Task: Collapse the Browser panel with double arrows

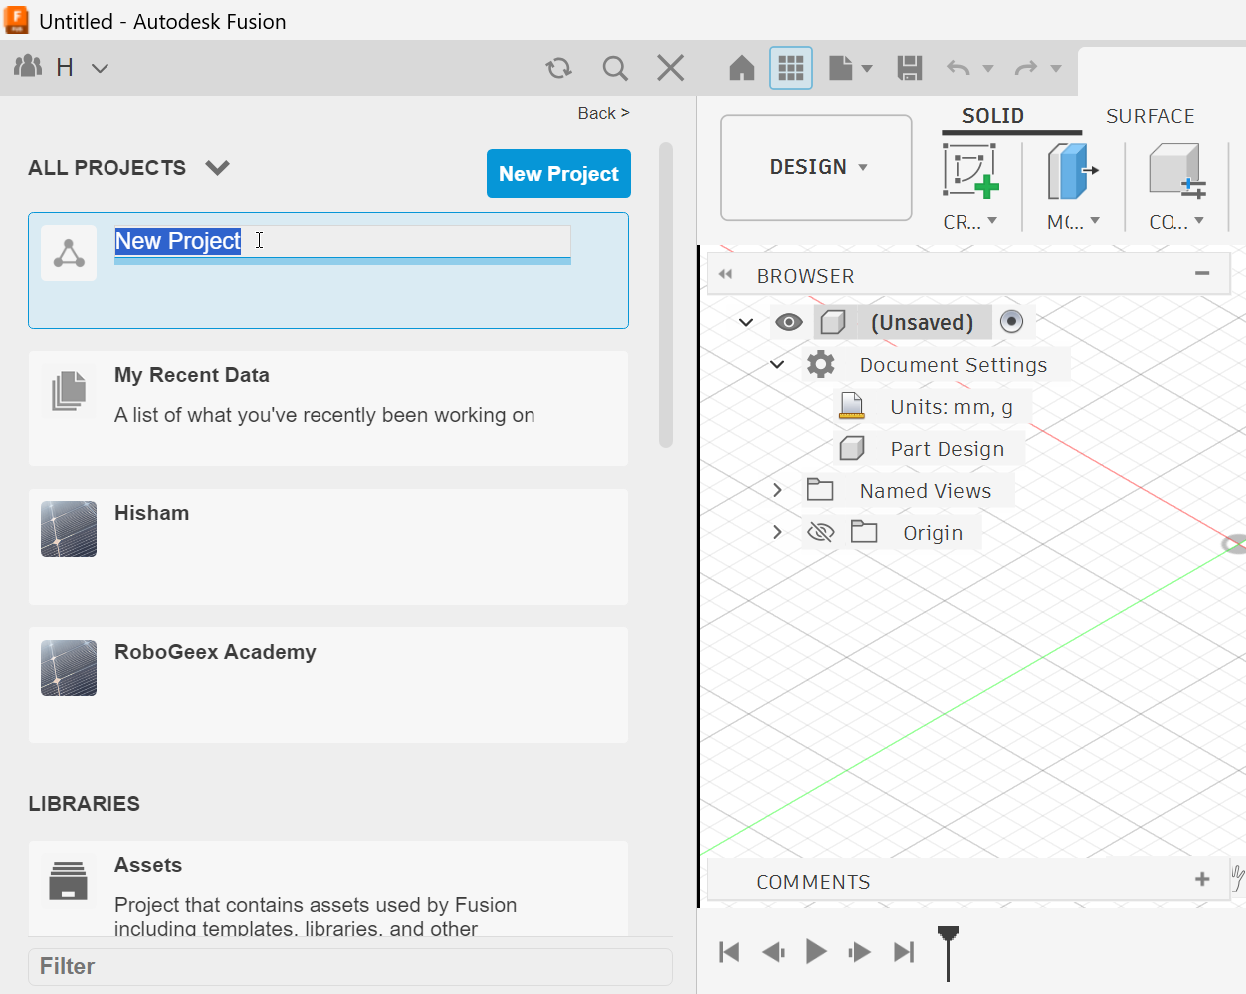Action: (x=726, y=274)
